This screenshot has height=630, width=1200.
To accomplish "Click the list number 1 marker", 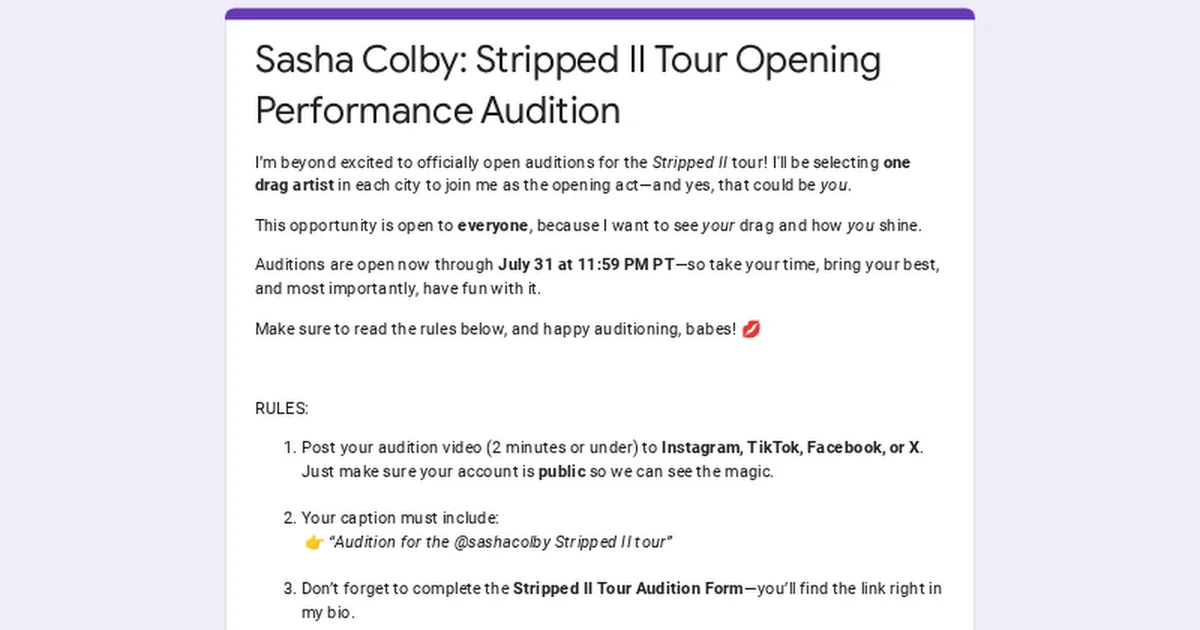I will (x=289, y=447).
